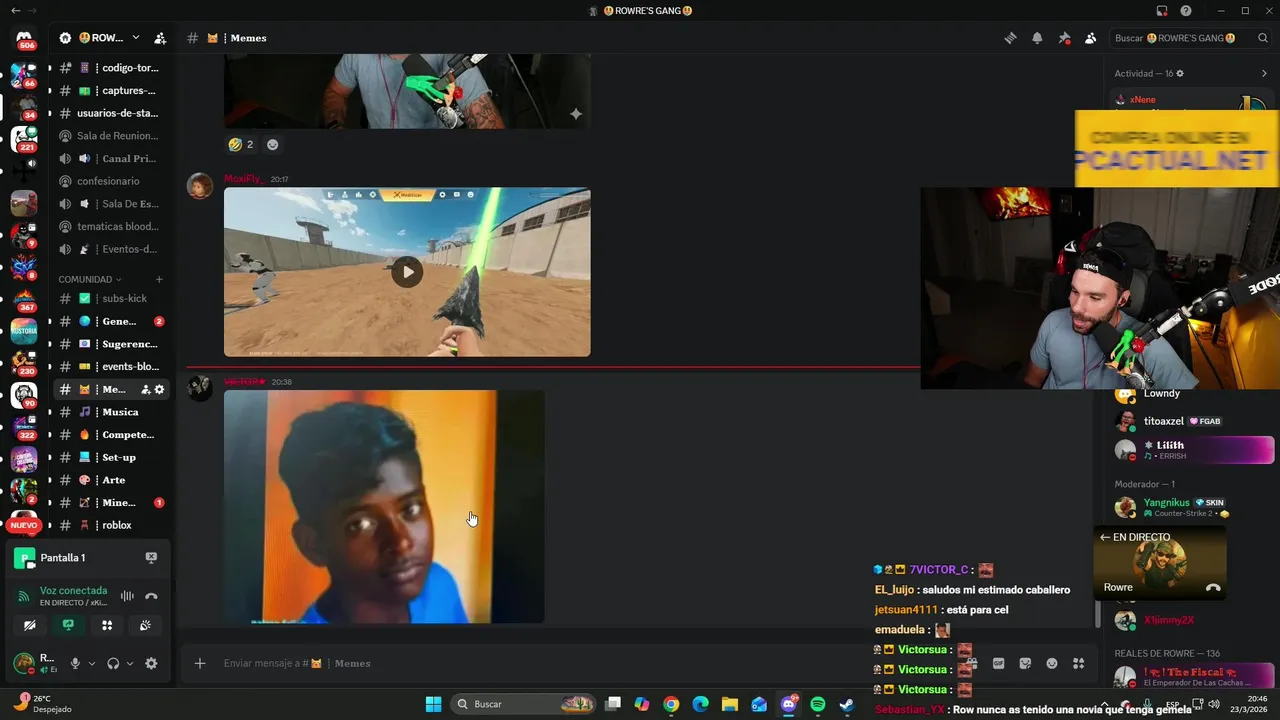Stop streaming Pantalla 1 icon
Viewport: 1280px width, 720px height.
[x=151, y=558]
